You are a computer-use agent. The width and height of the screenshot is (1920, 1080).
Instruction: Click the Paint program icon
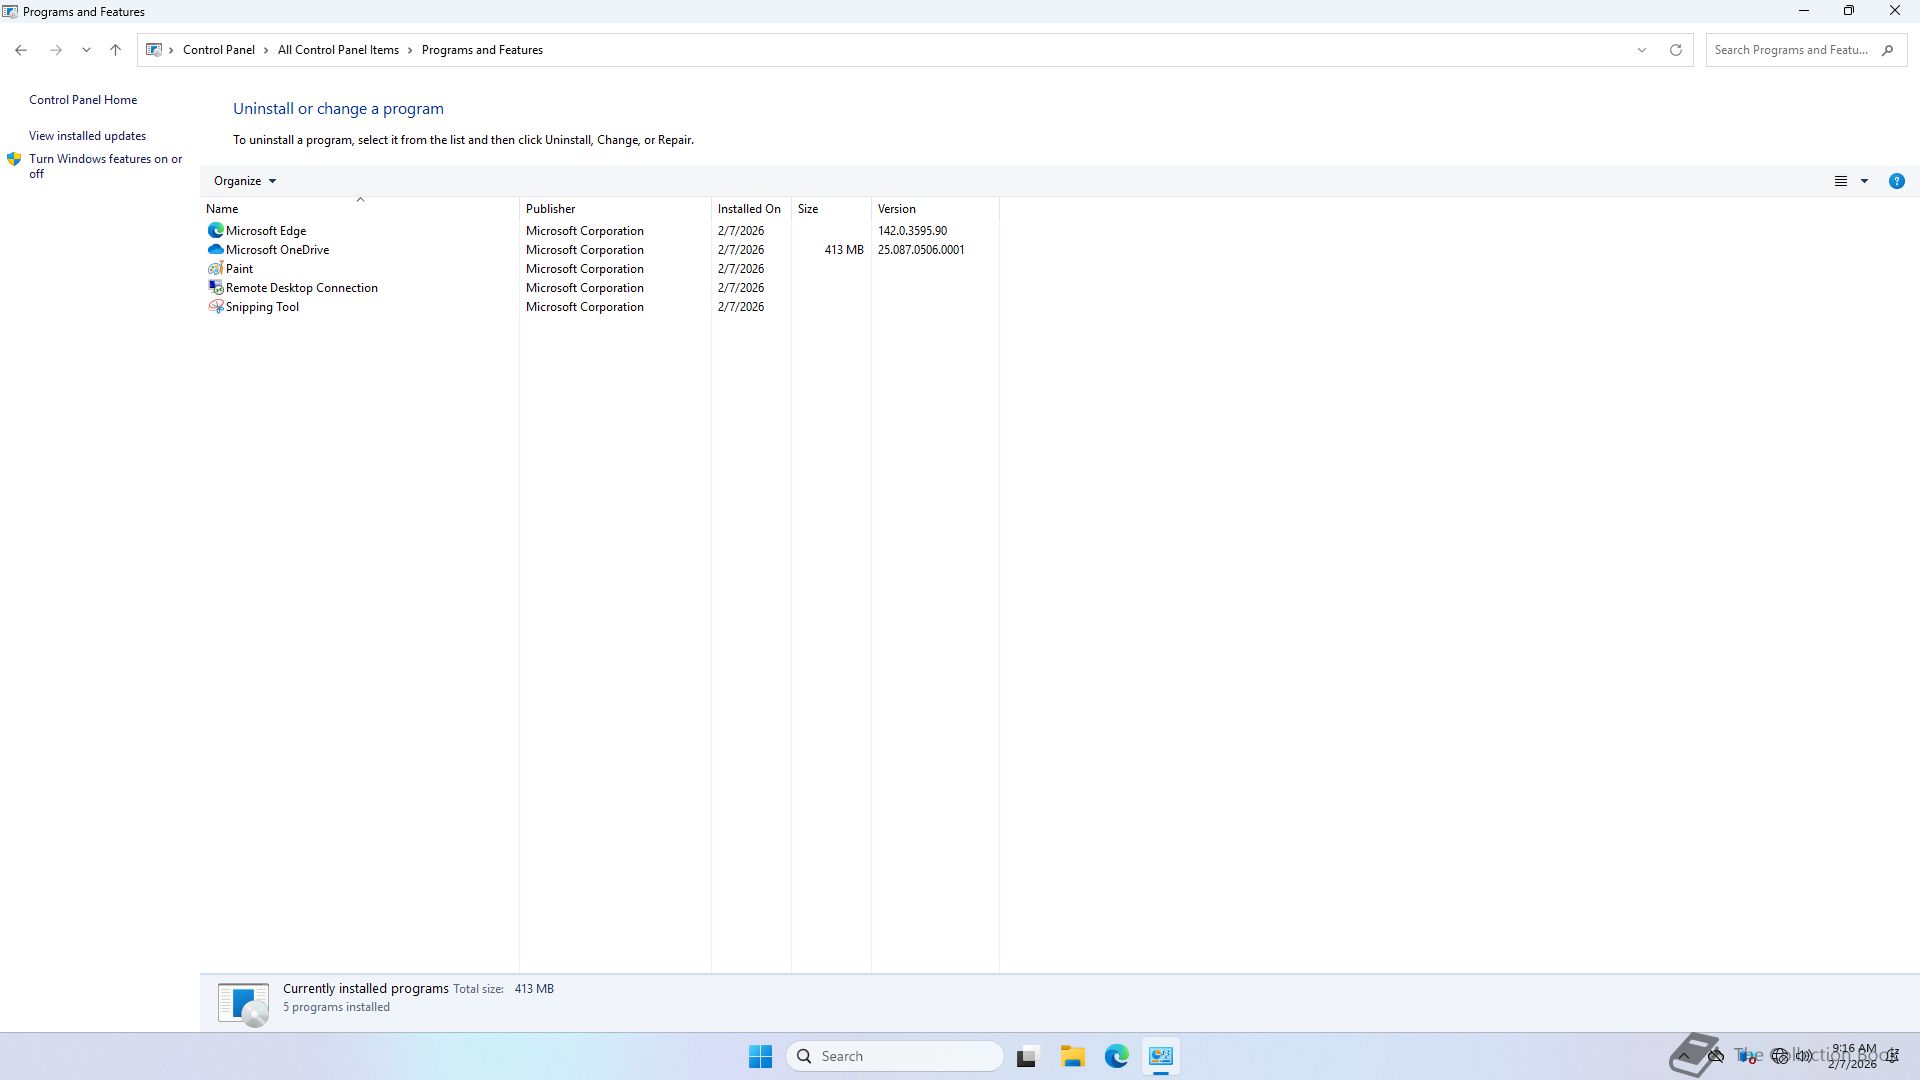point(215,269)
